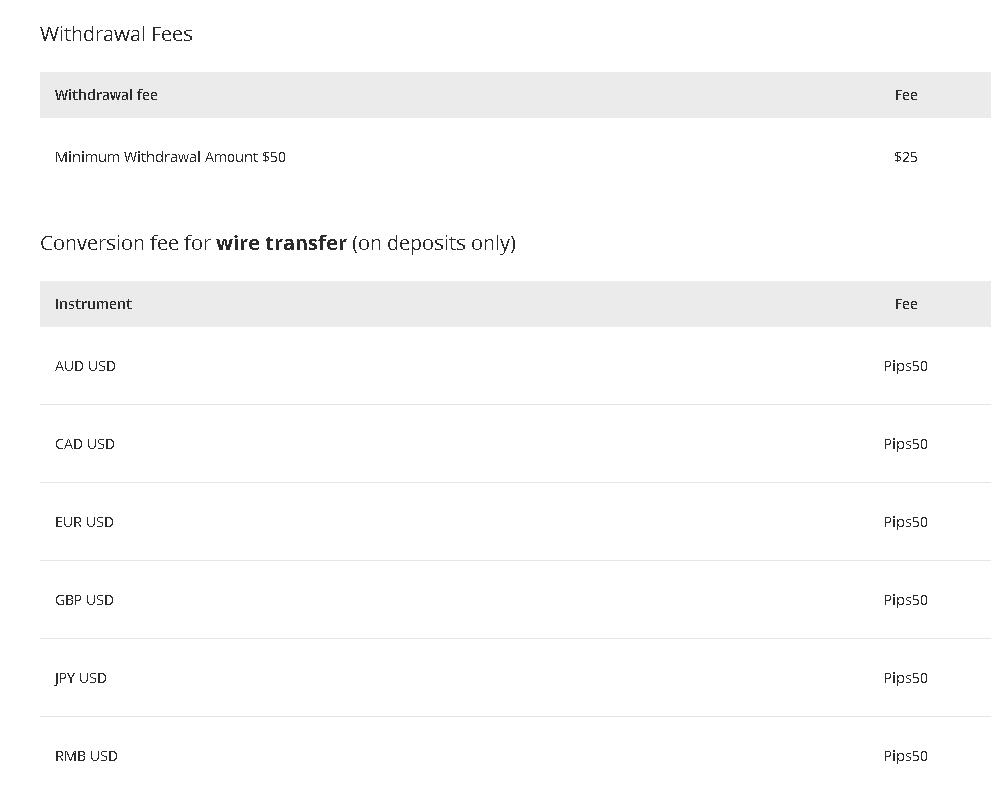Select the Pips50 fee for CAD USD
This screenshot has height=792, width=991.
[906, 444]
